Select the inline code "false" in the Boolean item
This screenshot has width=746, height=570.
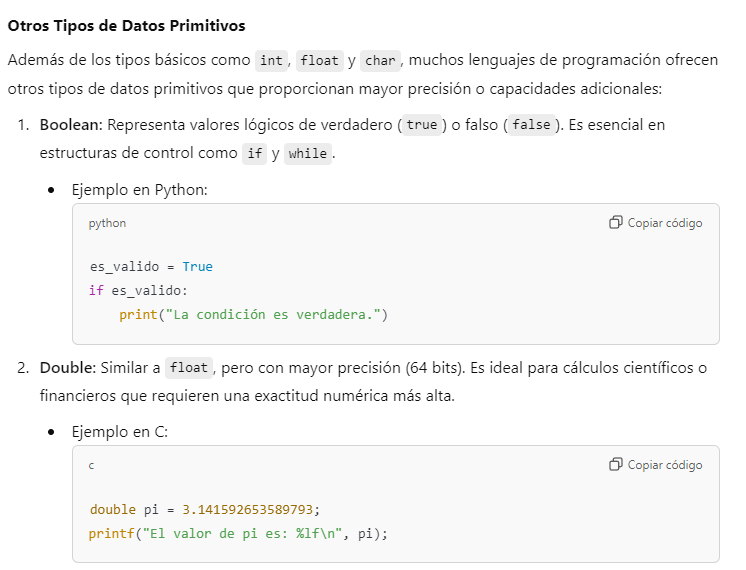point(531,125)
